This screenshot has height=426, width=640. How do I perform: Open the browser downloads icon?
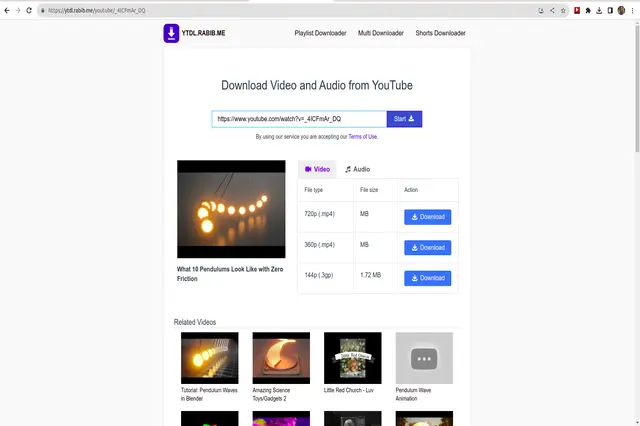(599, 11)
